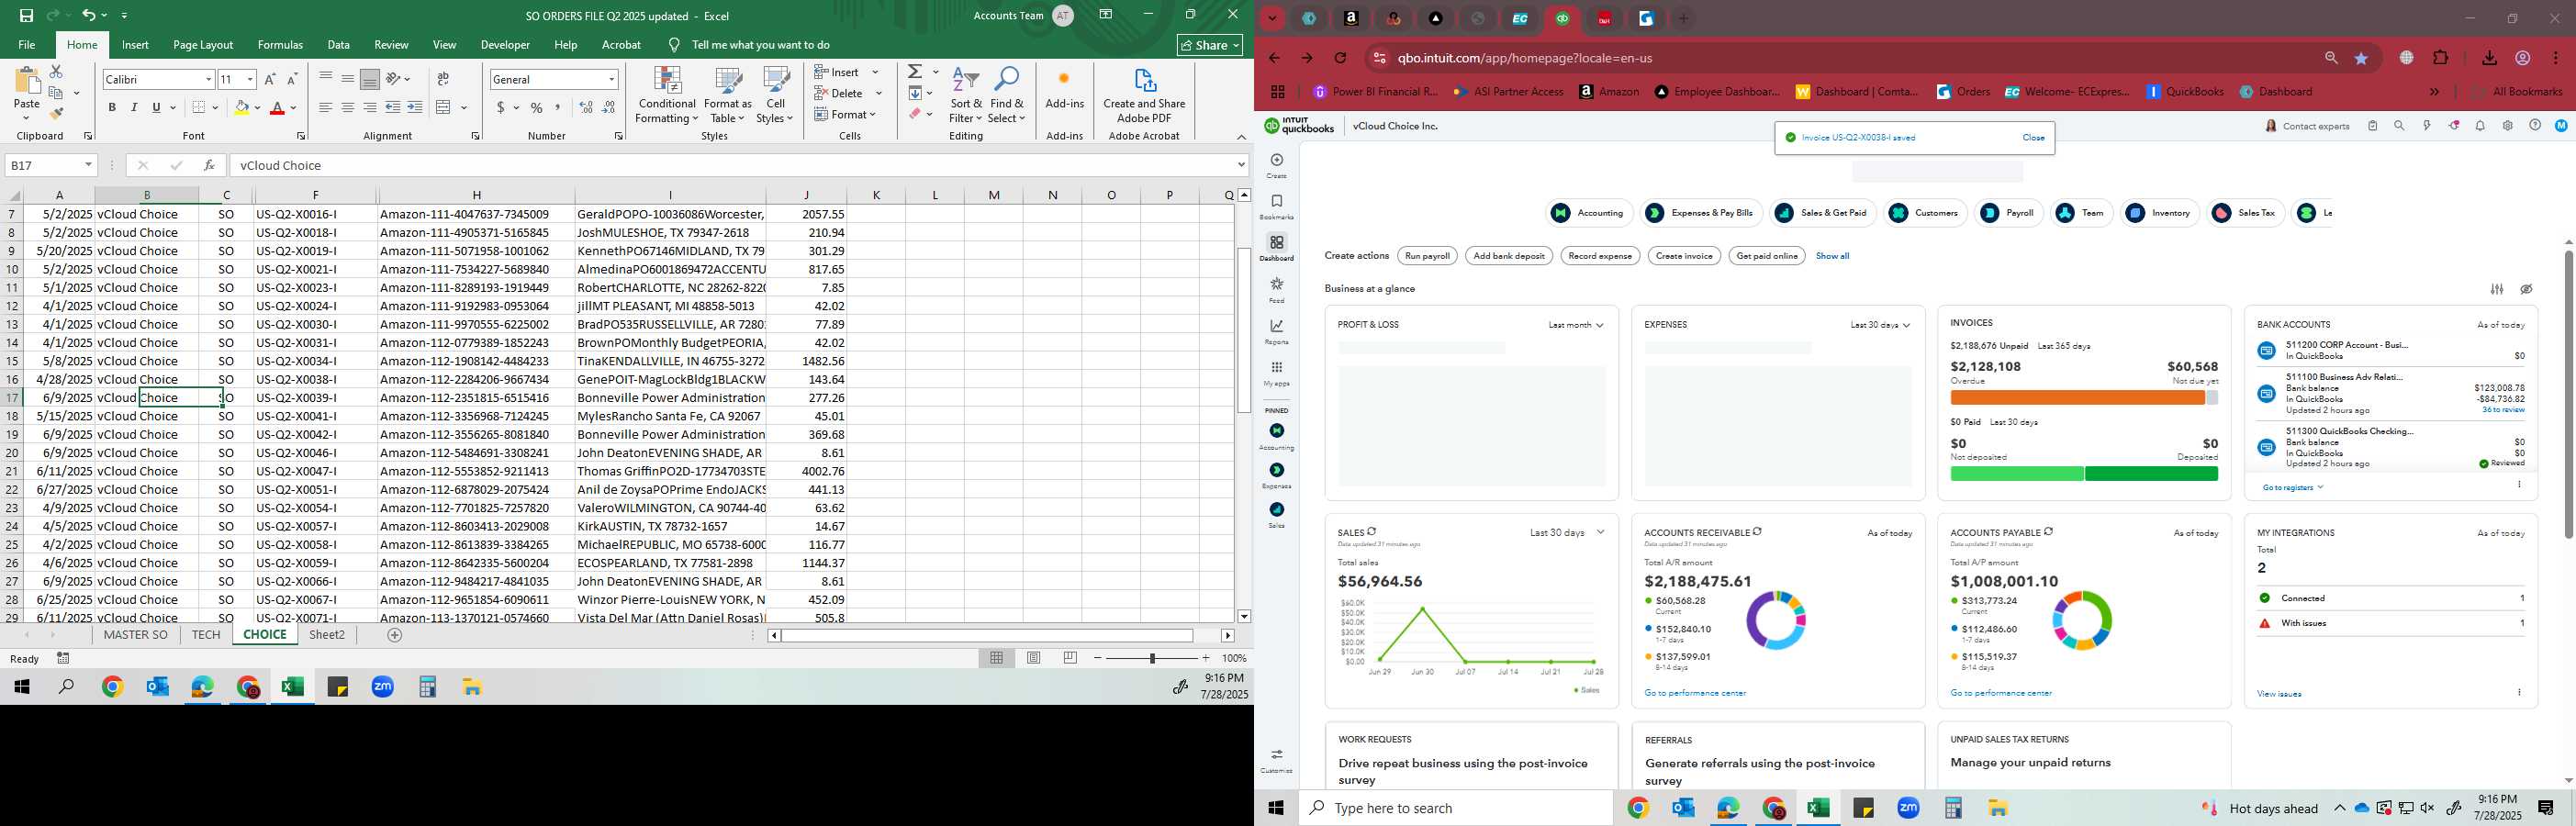Expand the Name Box B17 dropdown
This screenshot has width=2576, height=826.
(x=89, y=165)
